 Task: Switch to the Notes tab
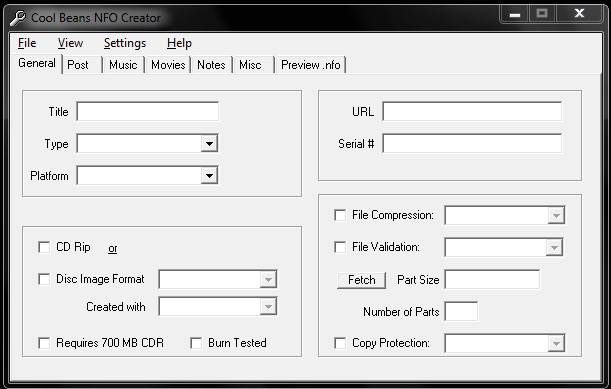click(x=211, y=65)
